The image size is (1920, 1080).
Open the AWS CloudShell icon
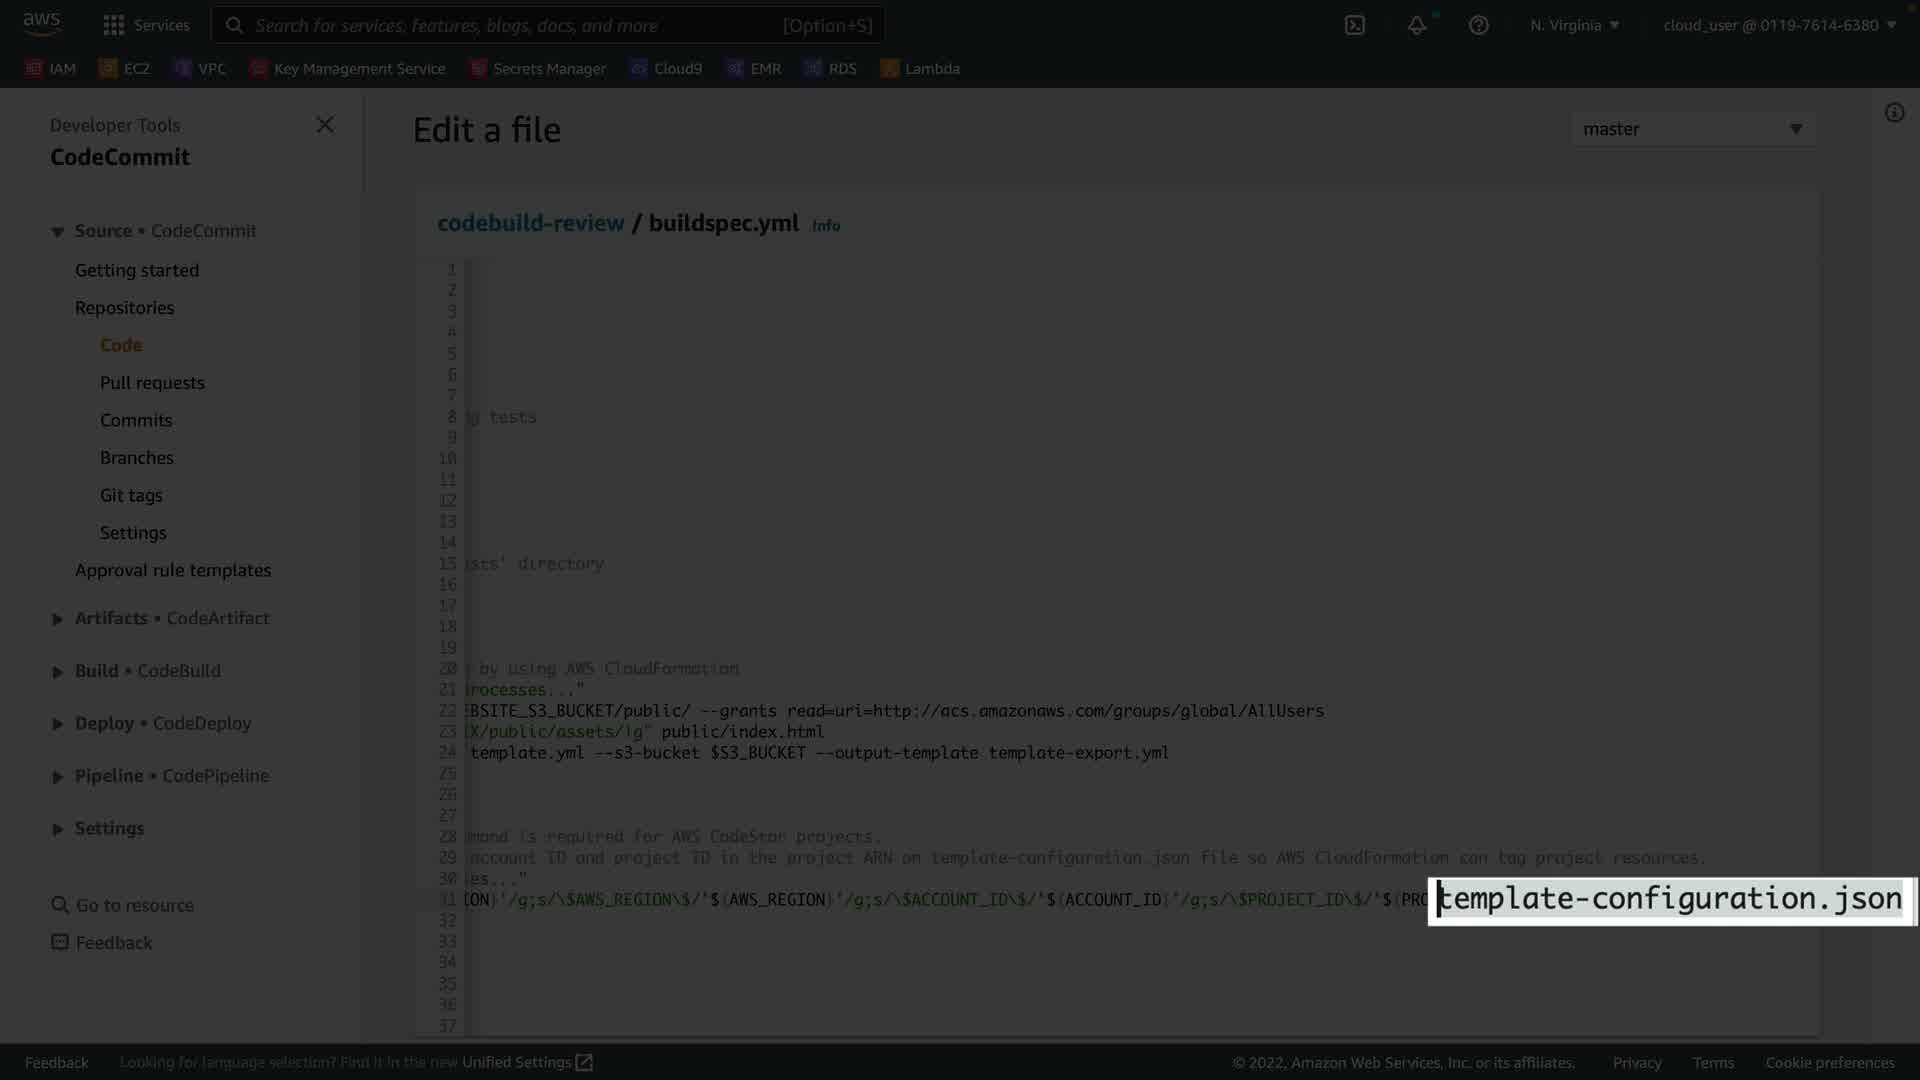1354,25
